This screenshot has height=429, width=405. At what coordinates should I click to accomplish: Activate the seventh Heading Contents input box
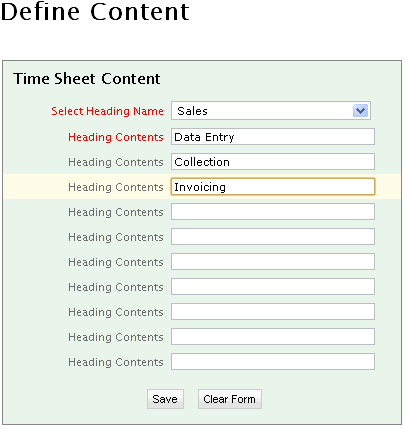pos(273,287)
